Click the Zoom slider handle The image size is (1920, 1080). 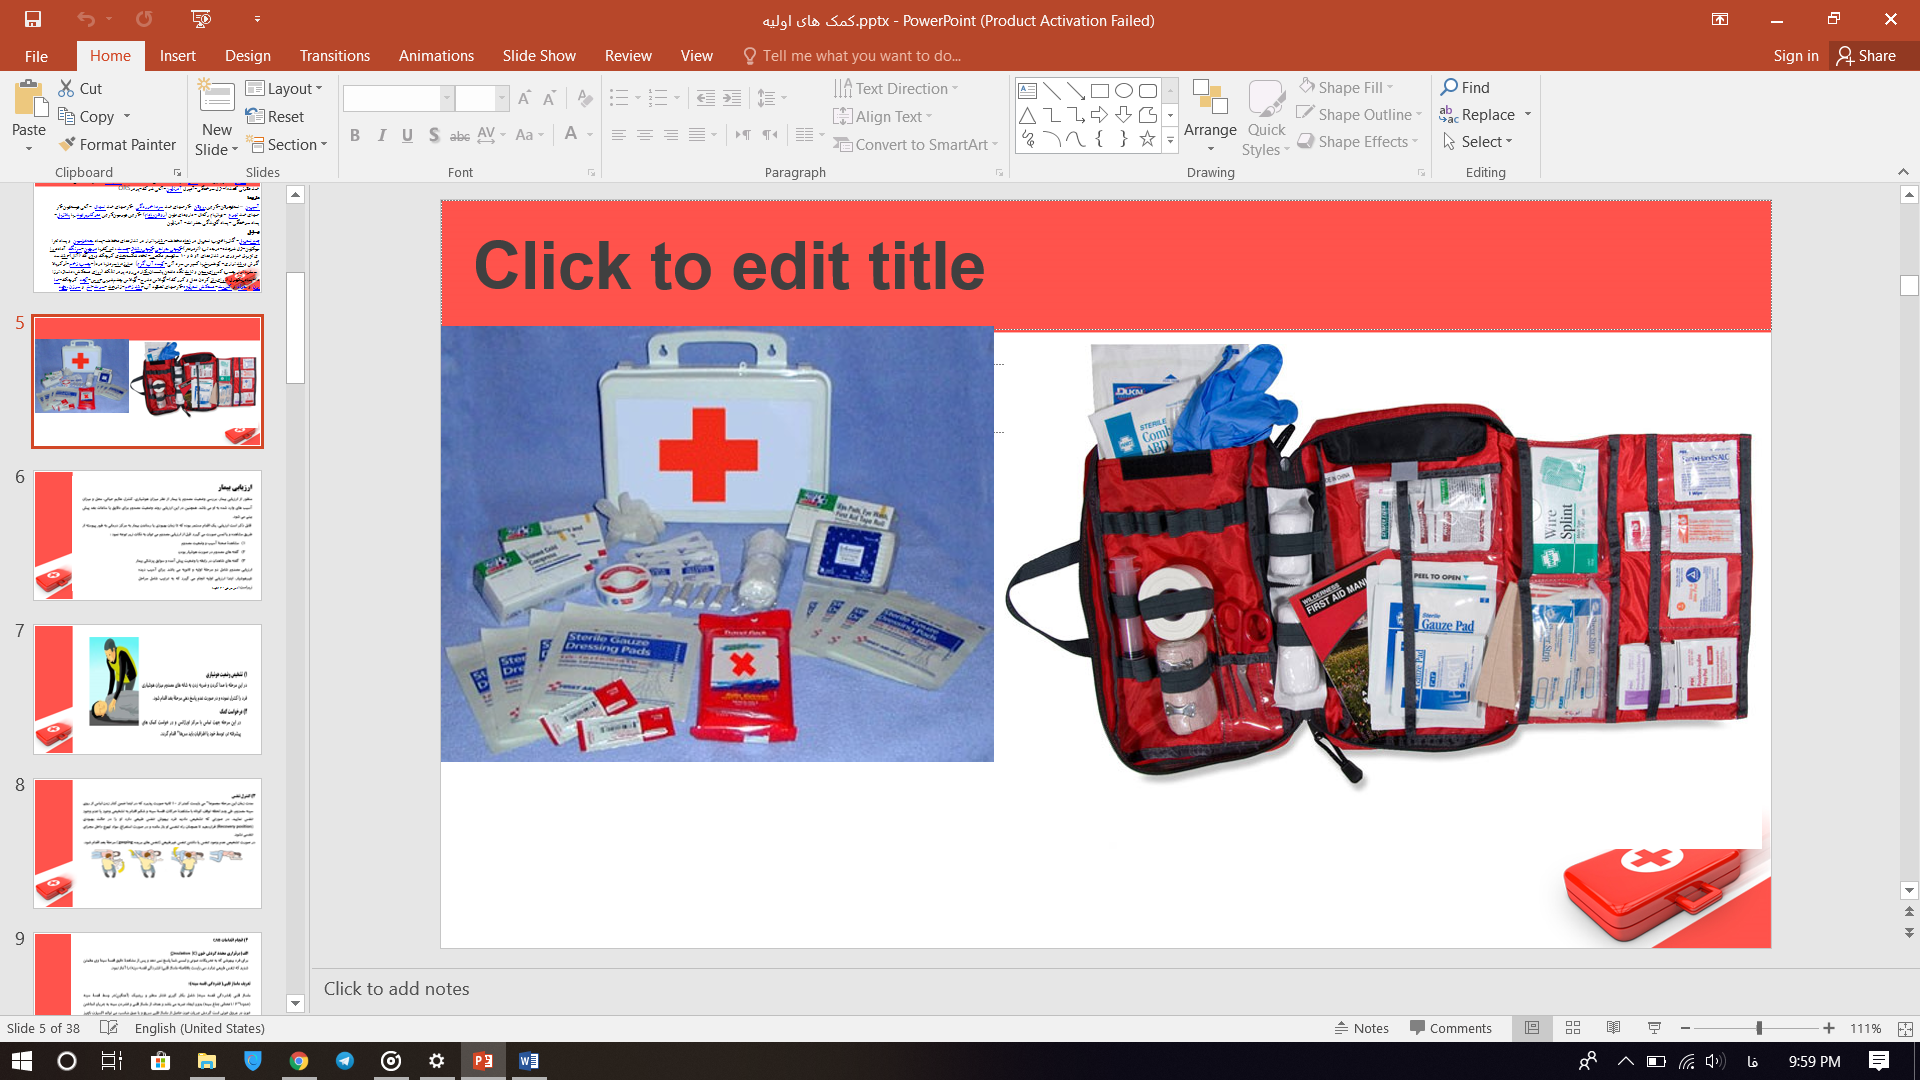[1759, 1028]
